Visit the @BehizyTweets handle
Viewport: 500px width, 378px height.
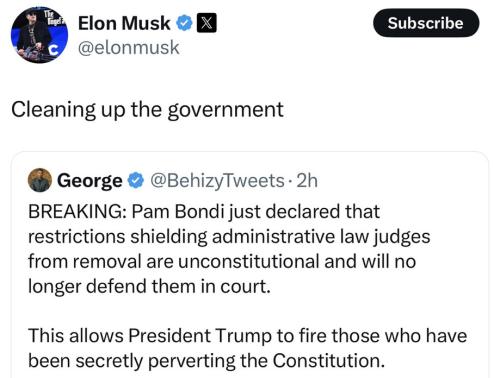(x=217, y=181)
